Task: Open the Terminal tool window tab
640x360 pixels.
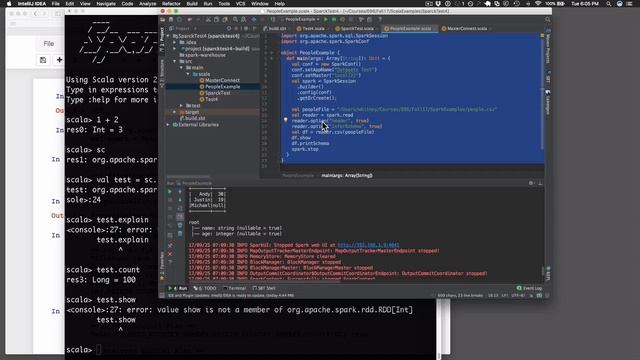Action: click(x=235, y=288)
